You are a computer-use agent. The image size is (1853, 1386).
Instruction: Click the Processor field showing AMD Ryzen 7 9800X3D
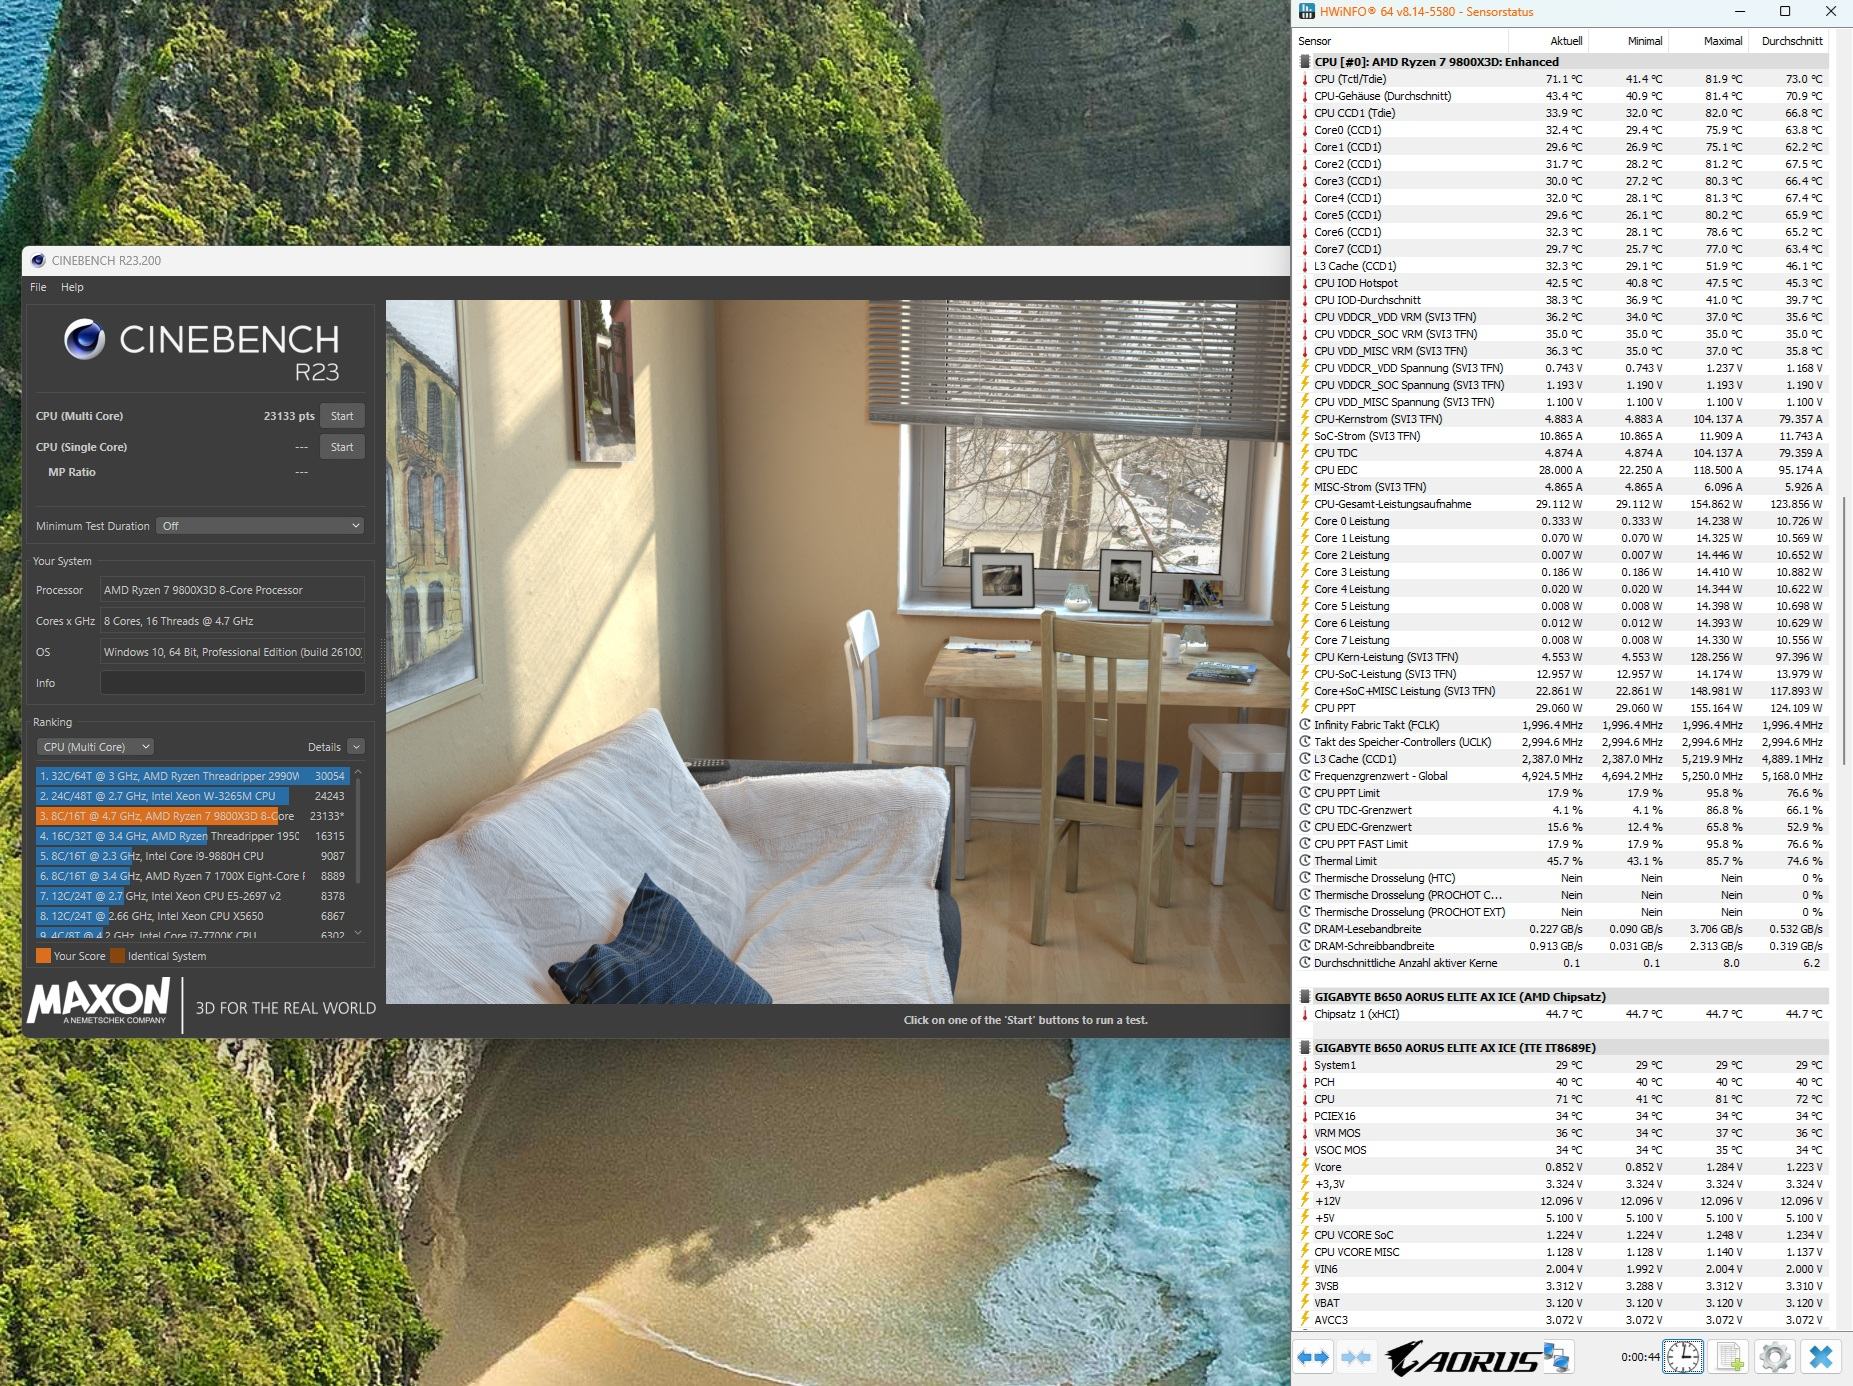point(232,590)
